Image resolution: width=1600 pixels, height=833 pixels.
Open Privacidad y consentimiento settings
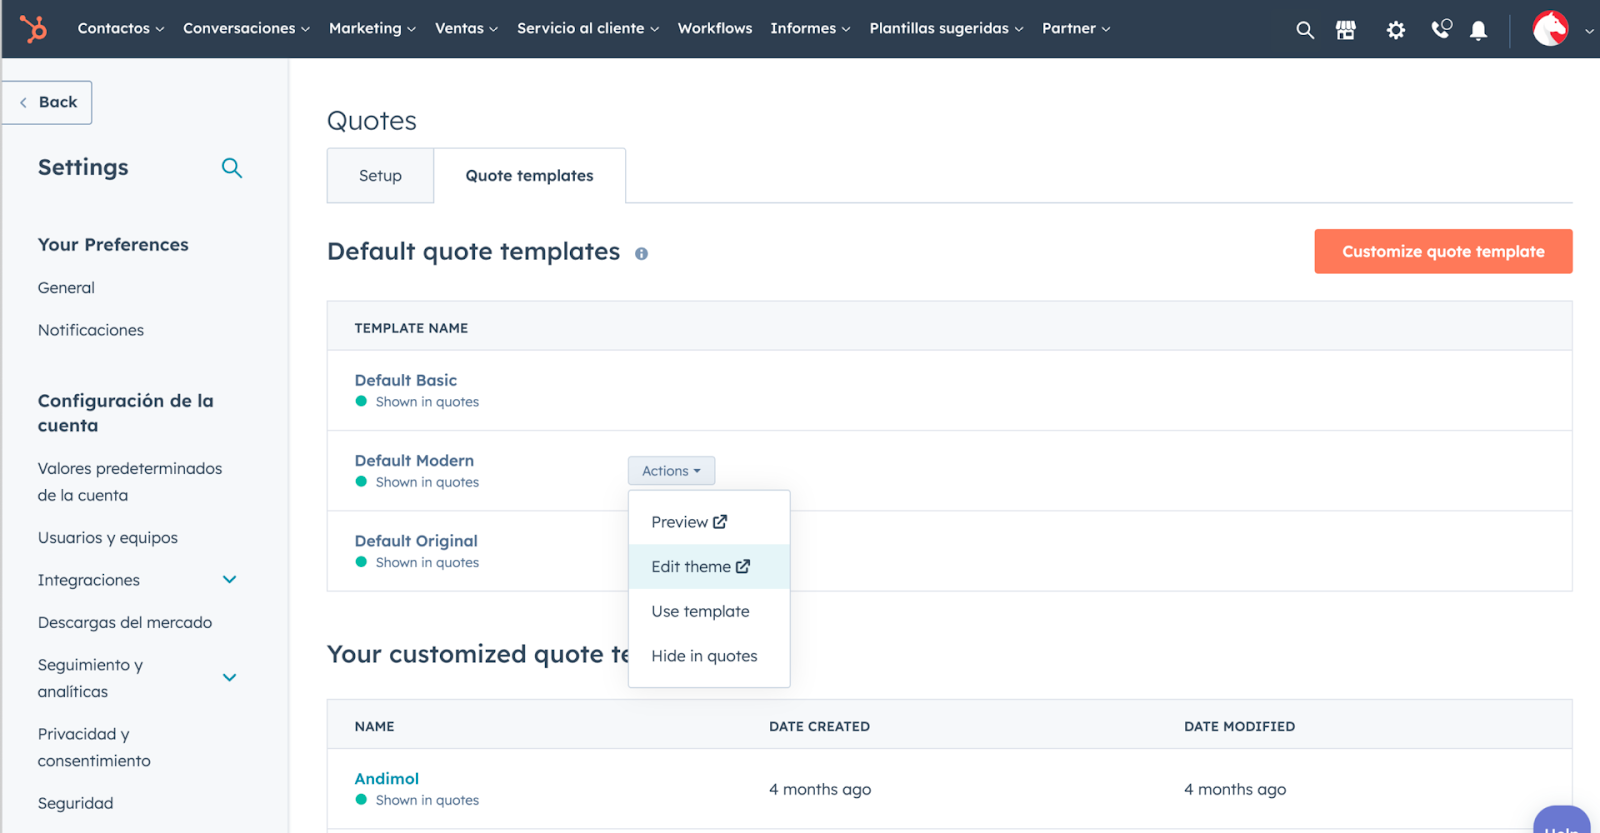click(x=94, y=747)
